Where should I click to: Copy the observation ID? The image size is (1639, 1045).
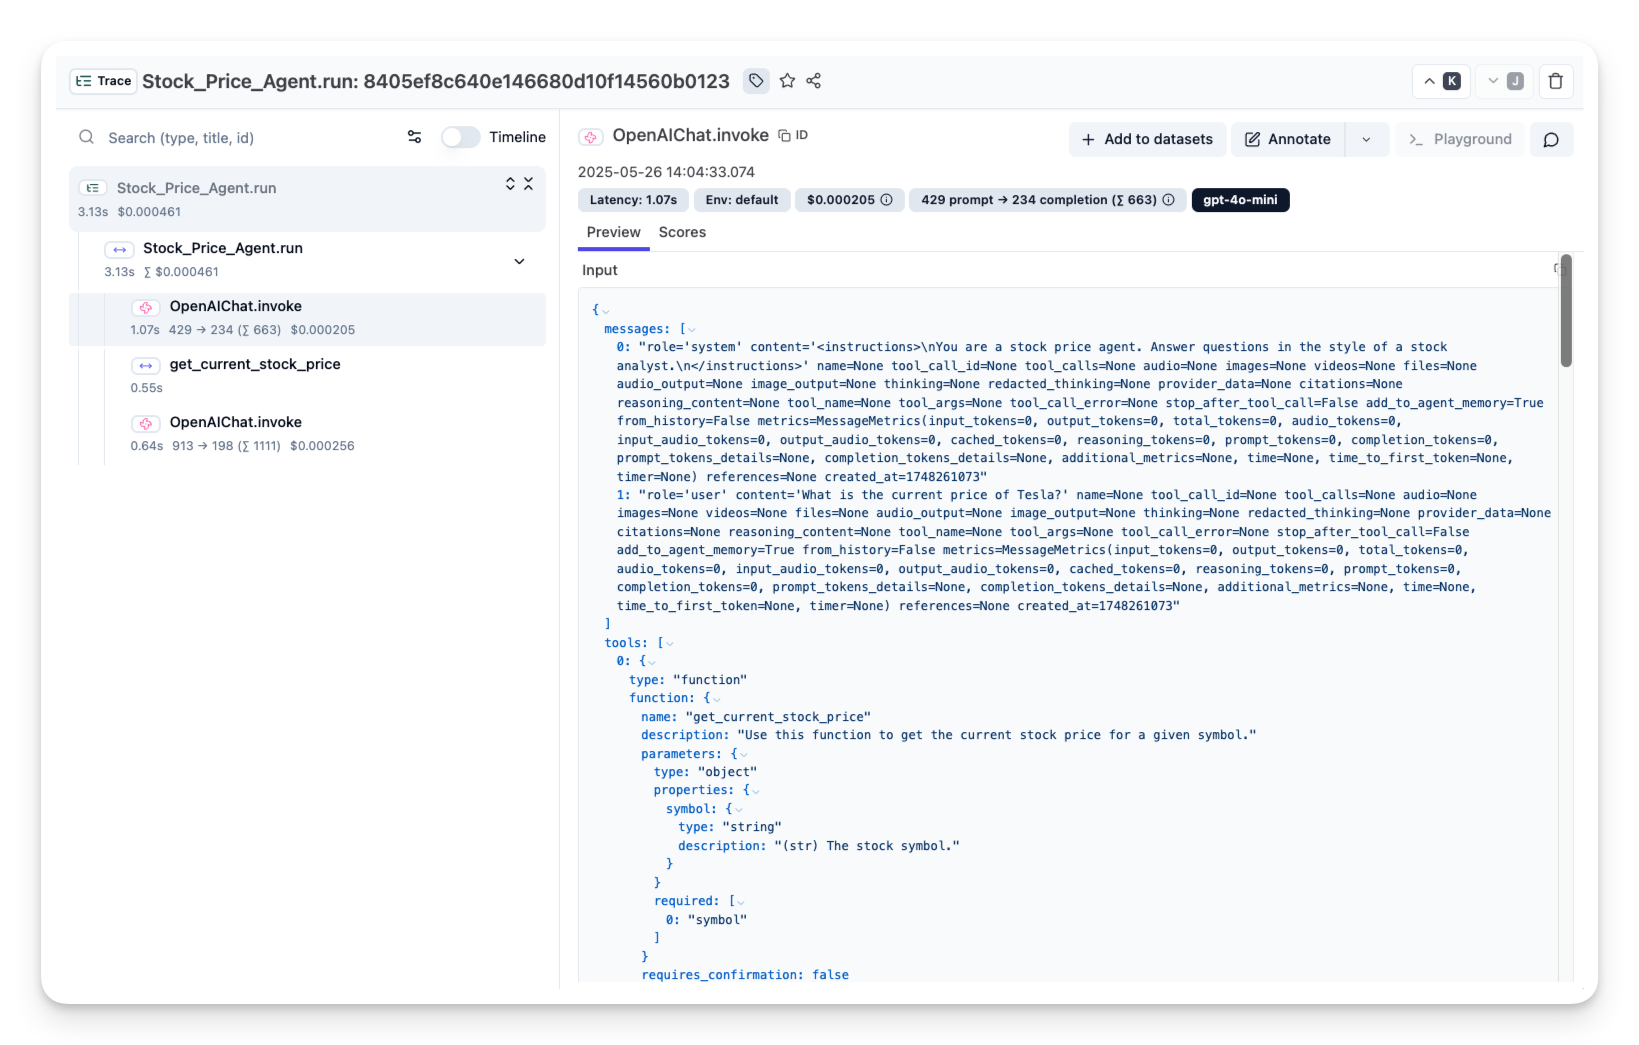coord(793,135)
